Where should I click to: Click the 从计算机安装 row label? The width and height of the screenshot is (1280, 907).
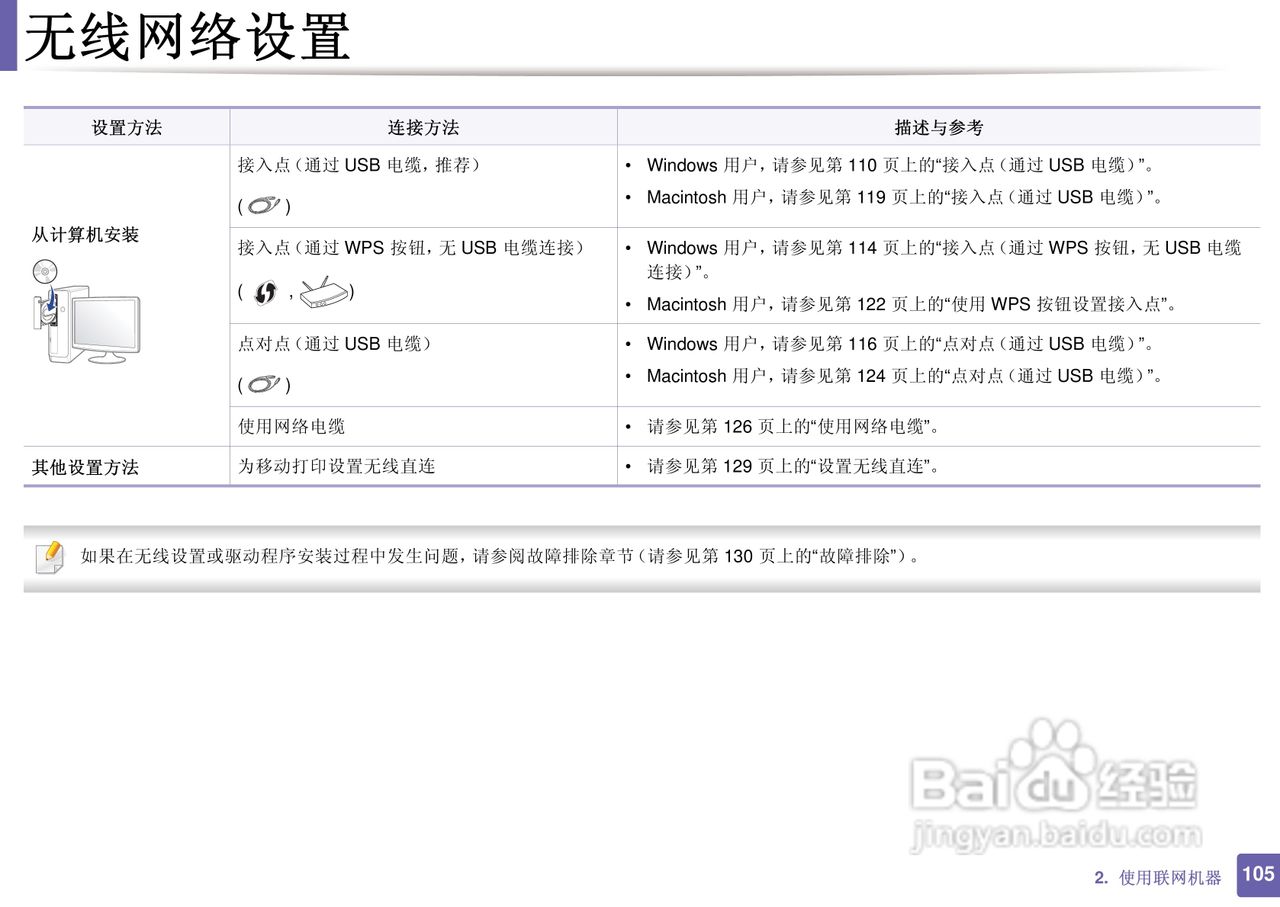click(85, 235)
